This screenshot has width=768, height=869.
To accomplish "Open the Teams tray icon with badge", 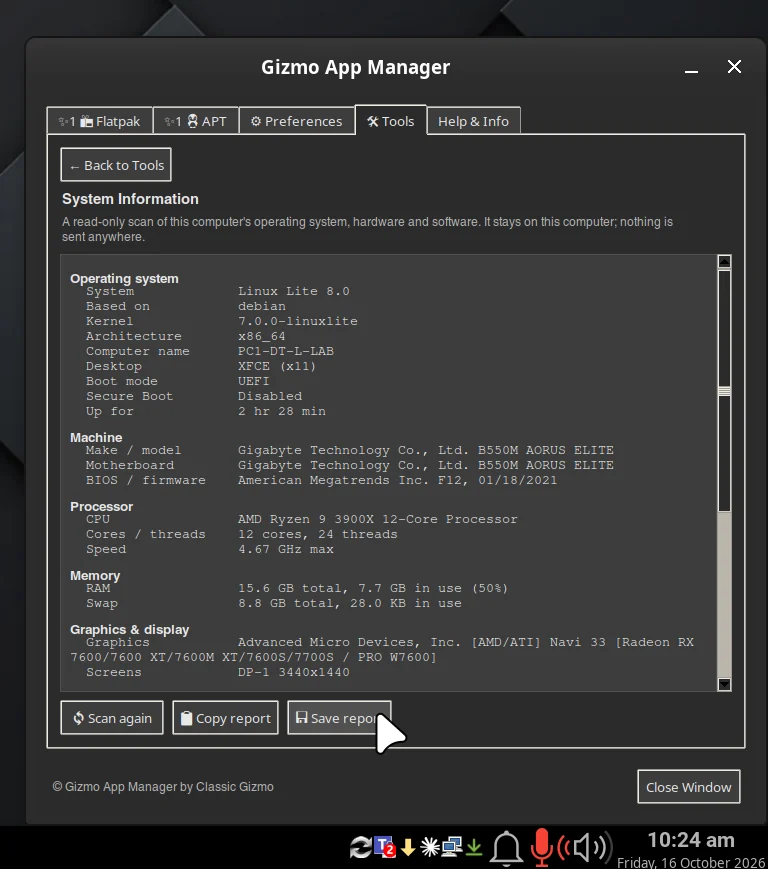I will coord(385,847).
